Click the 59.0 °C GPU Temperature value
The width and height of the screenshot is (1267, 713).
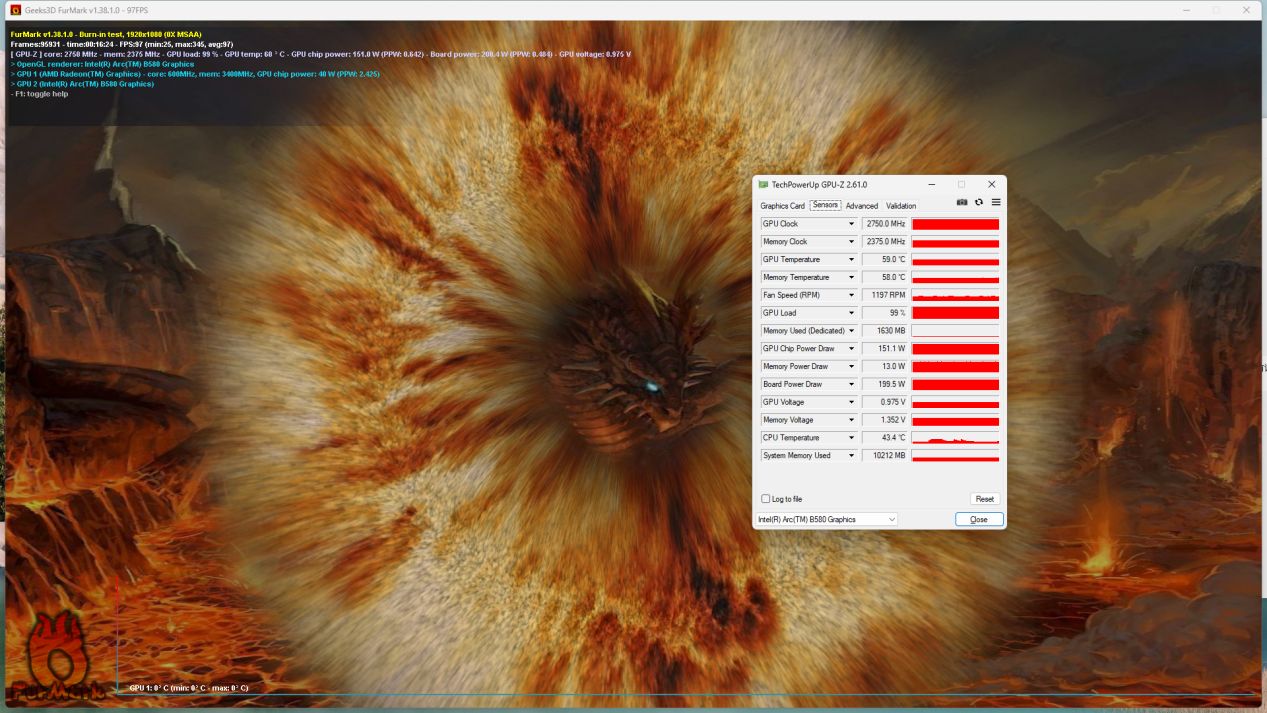[x=885, y=260]
